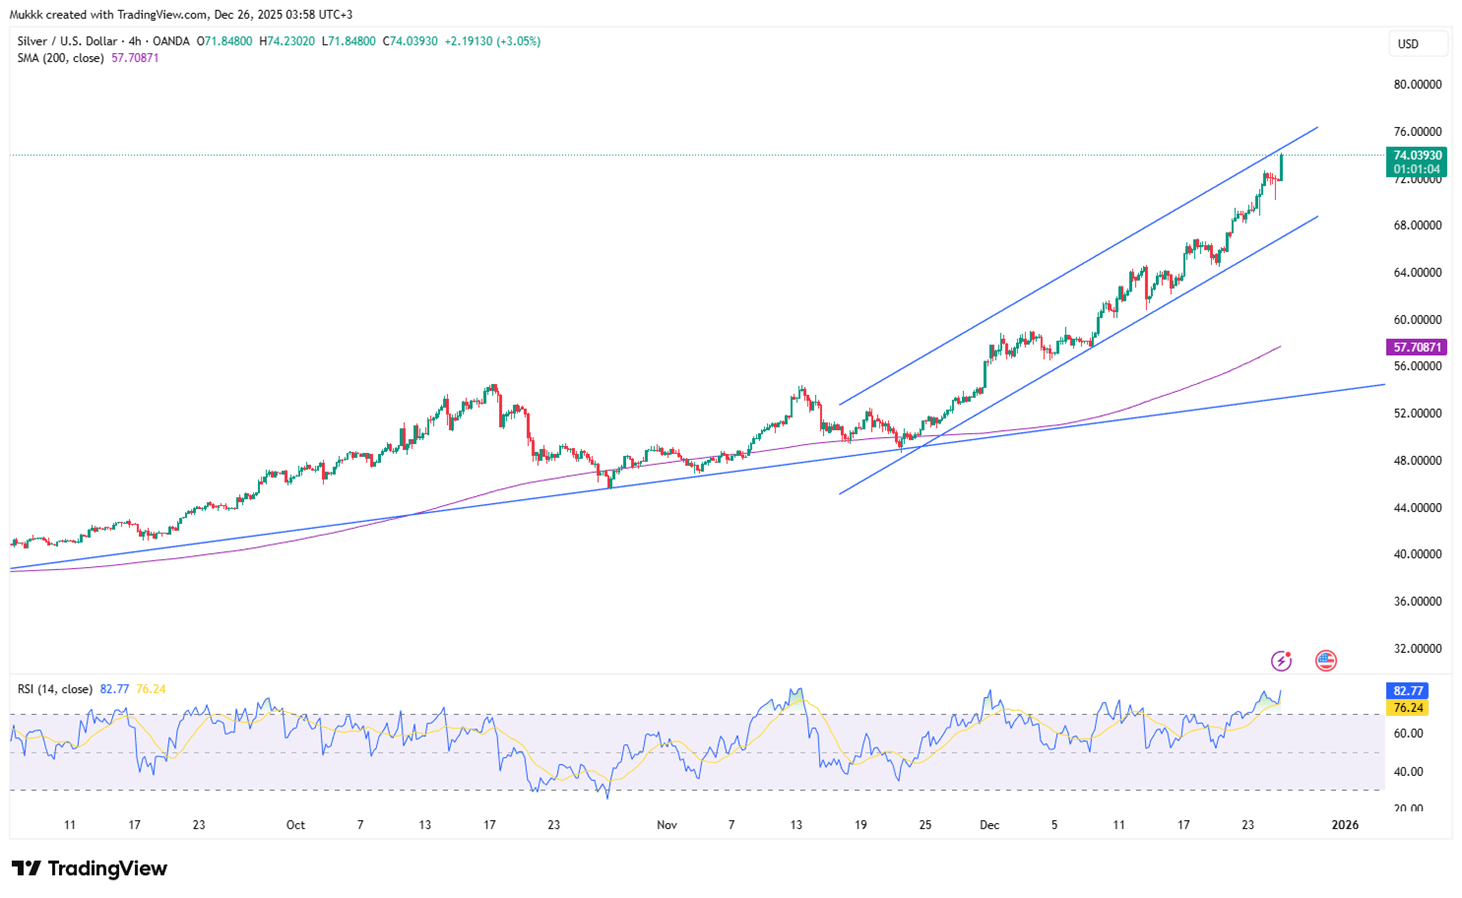Click the blue 82.77 RSI value label
This screenshot has height=898, width=1462.
[1407, 691]
